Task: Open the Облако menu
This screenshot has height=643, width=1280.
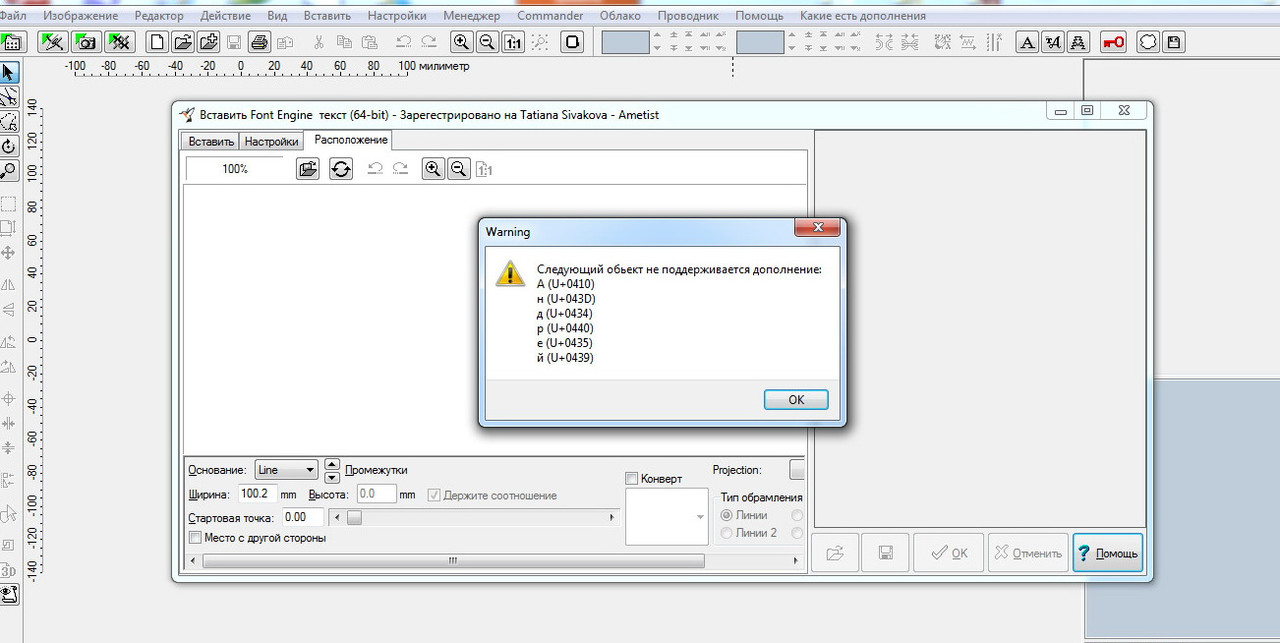Action: [x=620, y=15]
